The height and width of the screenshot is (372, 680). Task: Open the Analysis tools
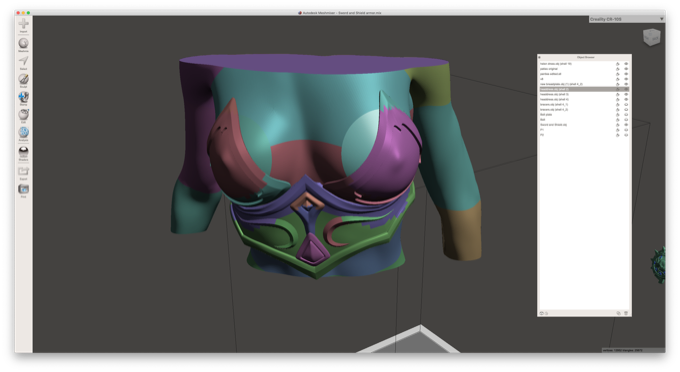[x=23, y=133]
